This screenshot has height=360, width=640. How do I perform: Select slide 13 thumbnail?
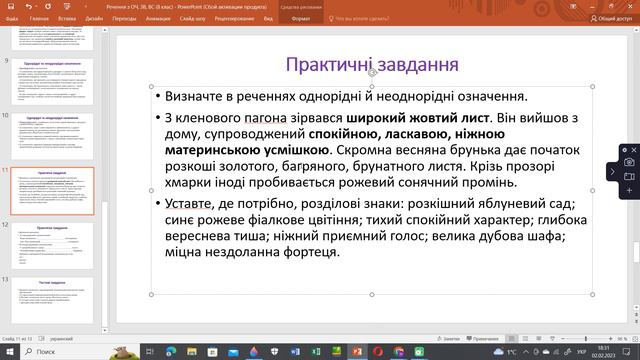pos(52,300)
